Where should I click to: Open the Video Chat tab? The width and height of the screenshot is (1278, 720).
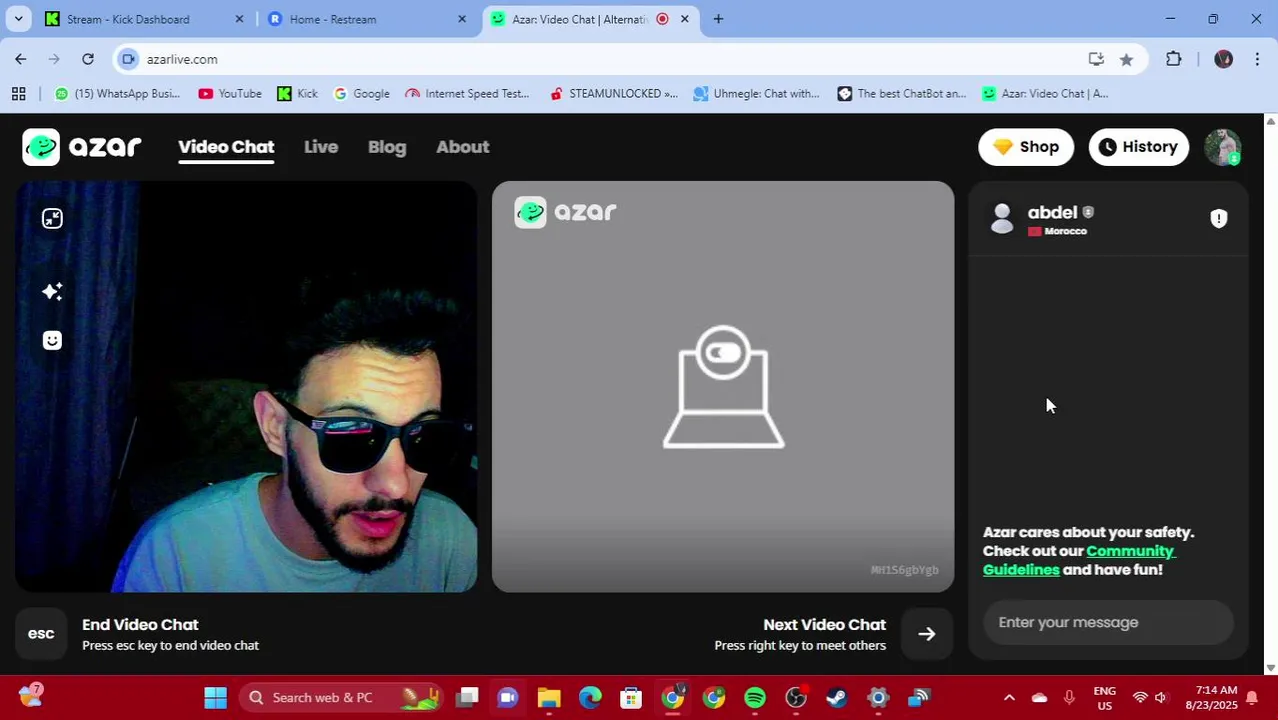226,147
